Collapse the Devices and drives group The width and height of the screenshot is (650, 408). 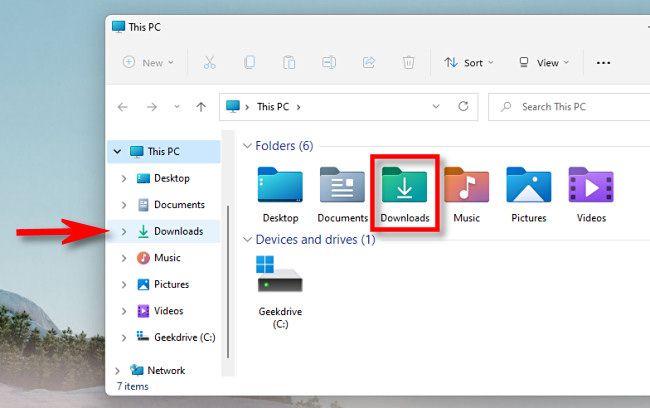pos(247,240)
